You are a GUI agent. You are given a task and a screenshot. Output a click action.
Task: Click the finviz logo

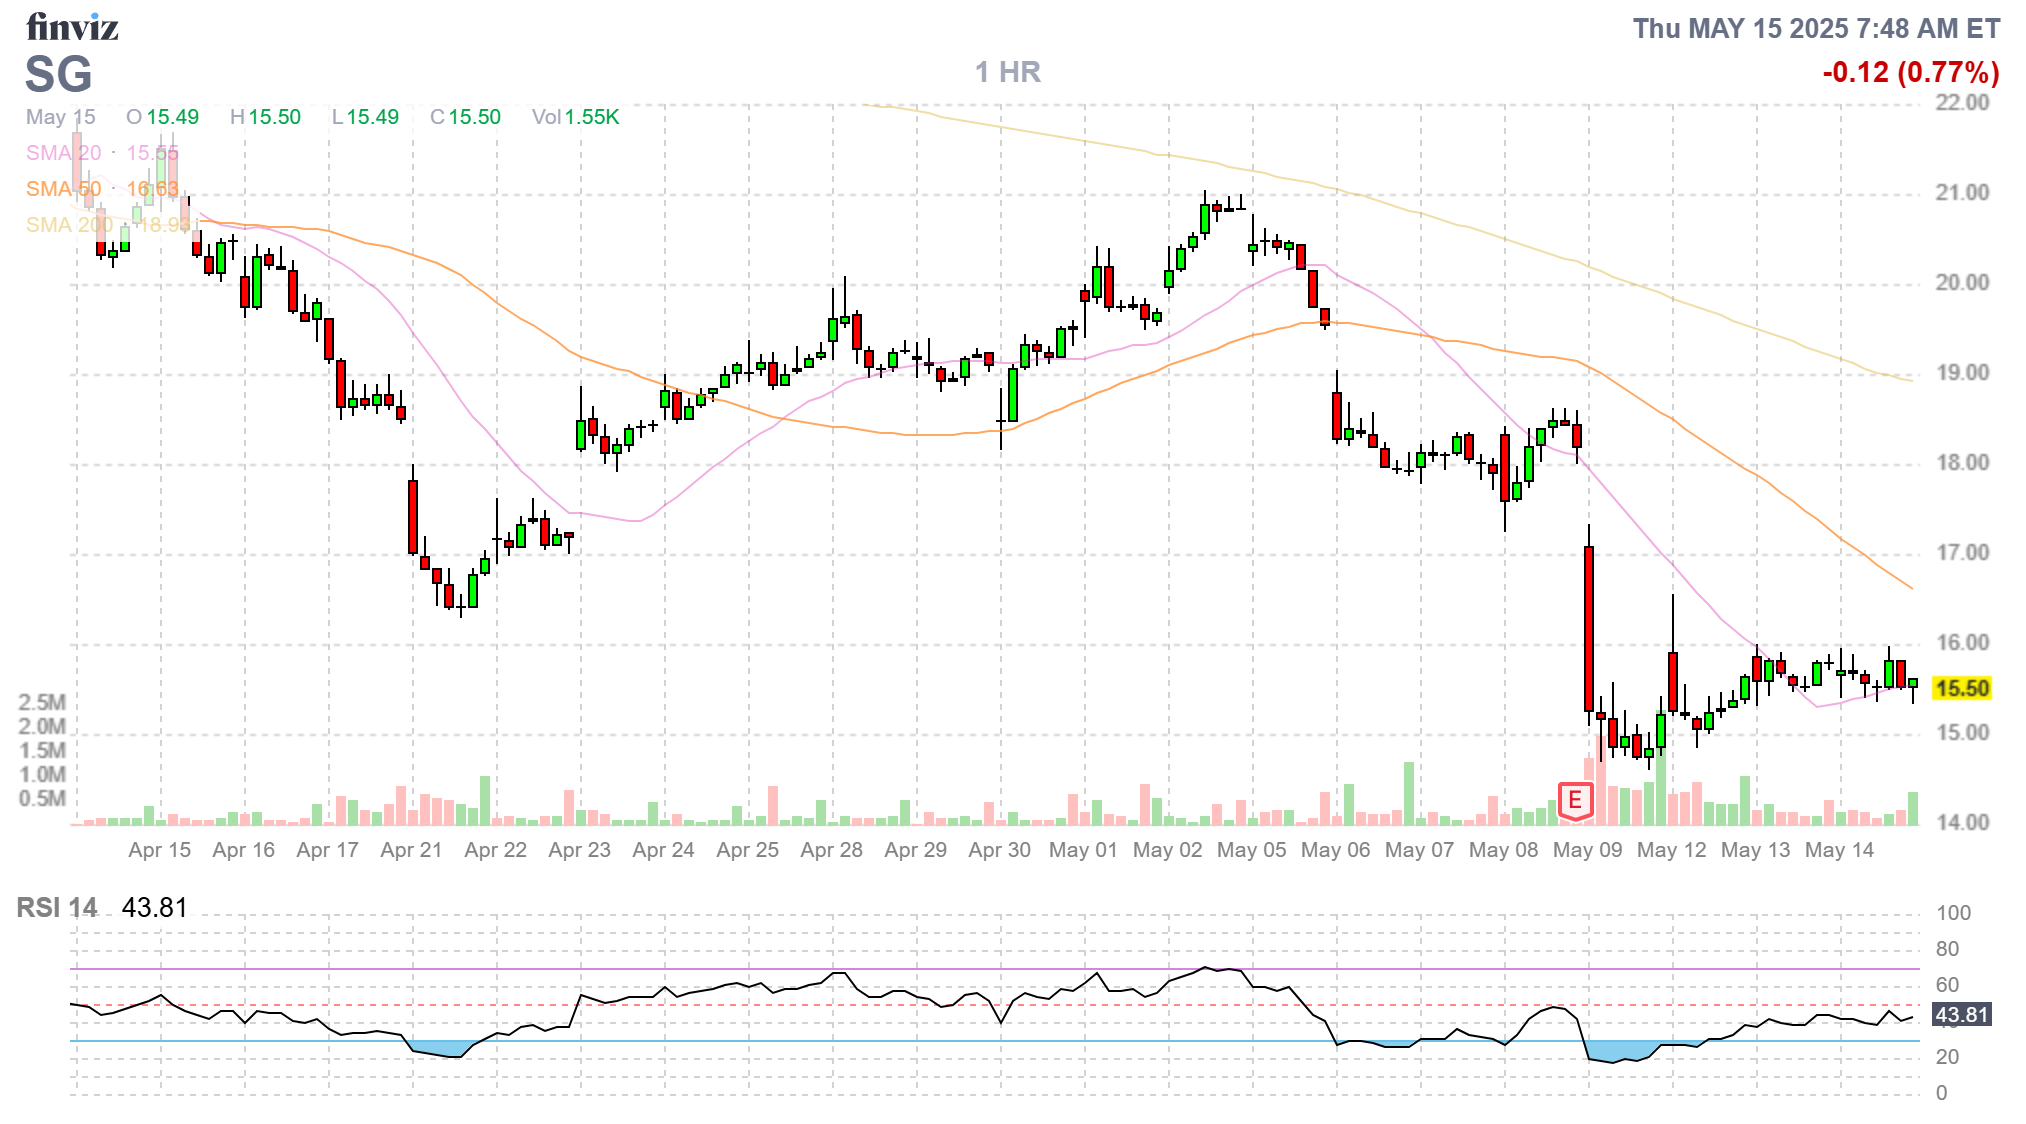click(x=72, y=27)
